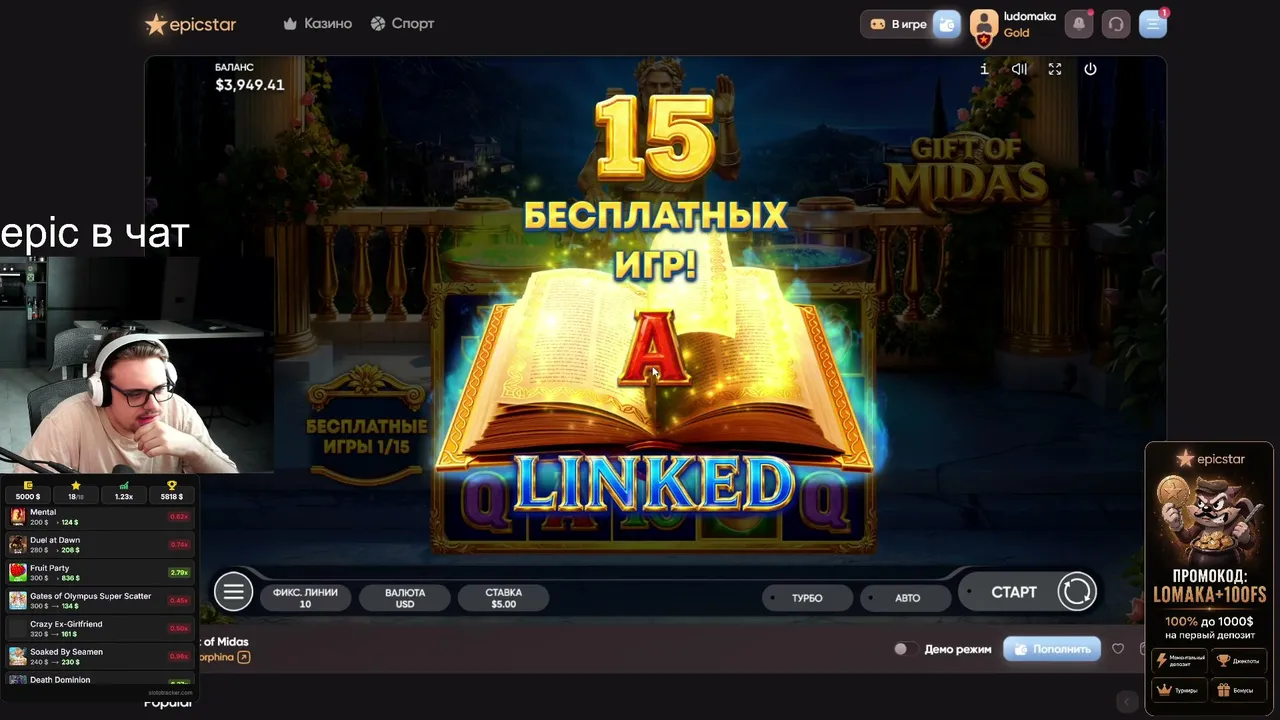Click the LINKED banner text
The image size is (1280, 720).
654,485
